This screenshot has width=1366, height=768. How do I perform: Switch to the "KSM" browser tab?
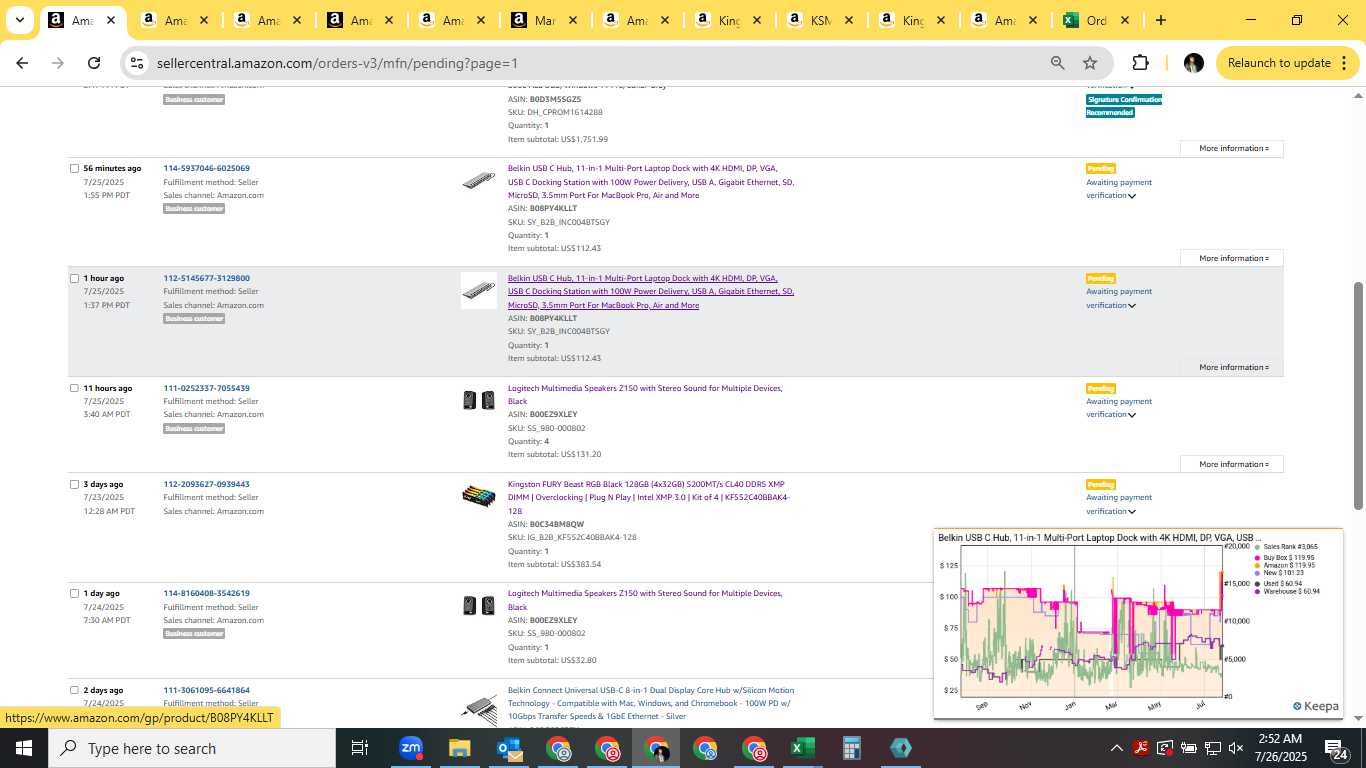point(820,20)
